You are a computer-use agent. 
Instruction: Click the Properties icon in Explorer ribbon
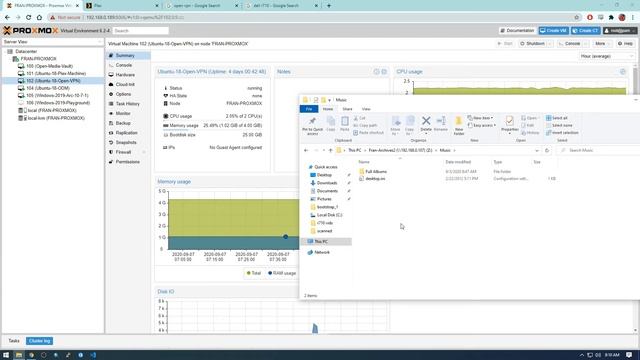509,121
